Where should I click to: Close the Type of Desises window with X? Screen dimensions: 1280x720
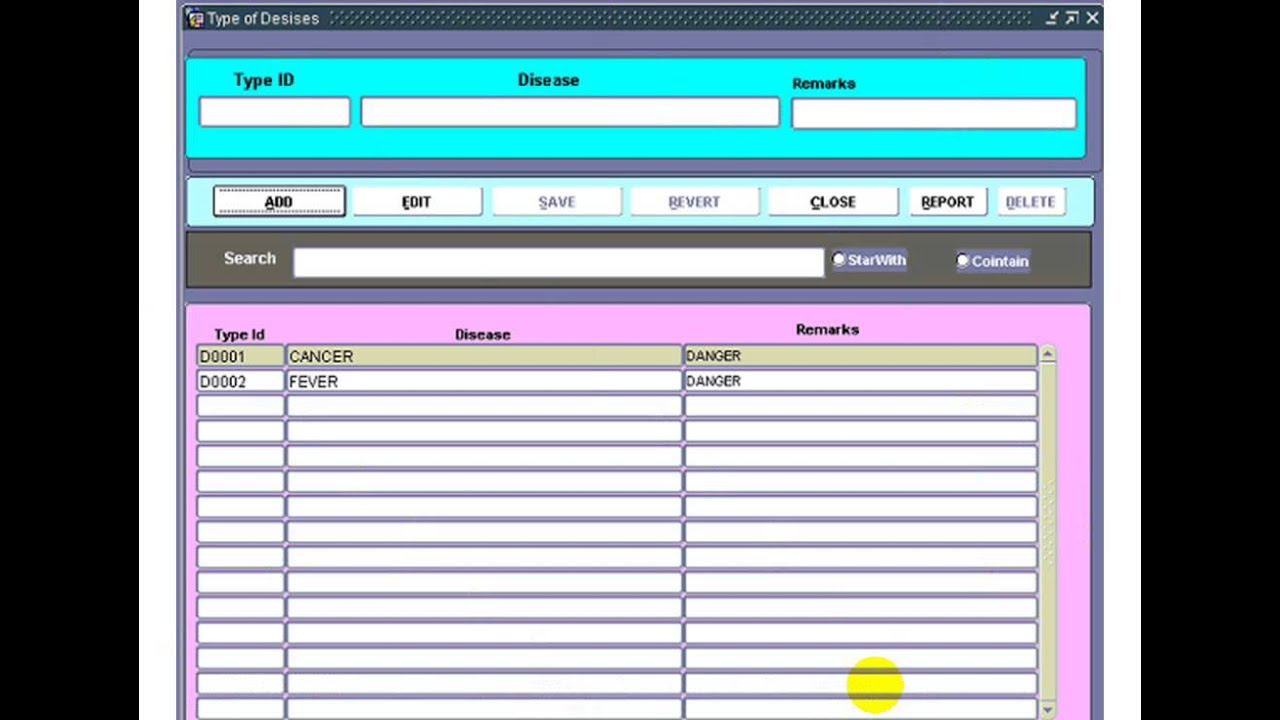tap(1092, 18)
